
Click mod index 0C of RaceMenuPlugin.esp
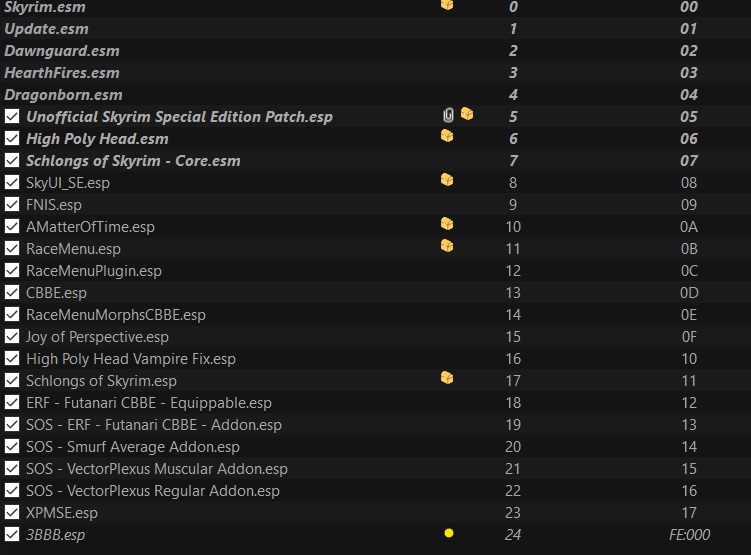(x=689, y=271)
